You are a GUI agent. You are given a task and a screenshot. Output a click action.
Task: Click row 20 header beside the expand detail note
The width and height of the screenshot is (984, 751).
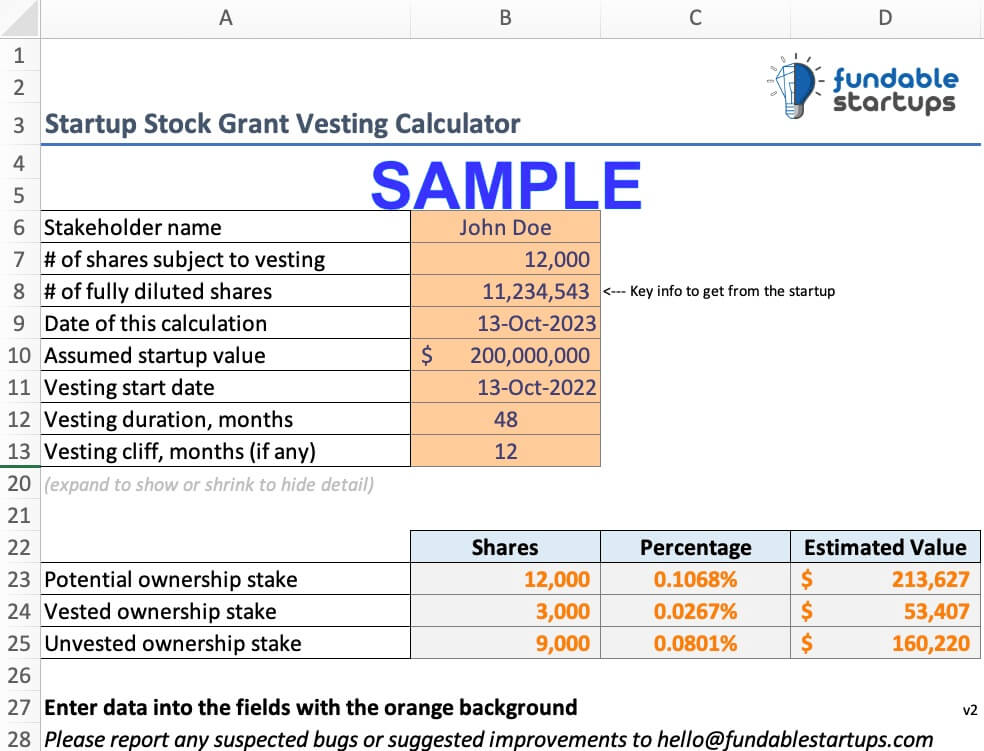[x=19, y=484]
